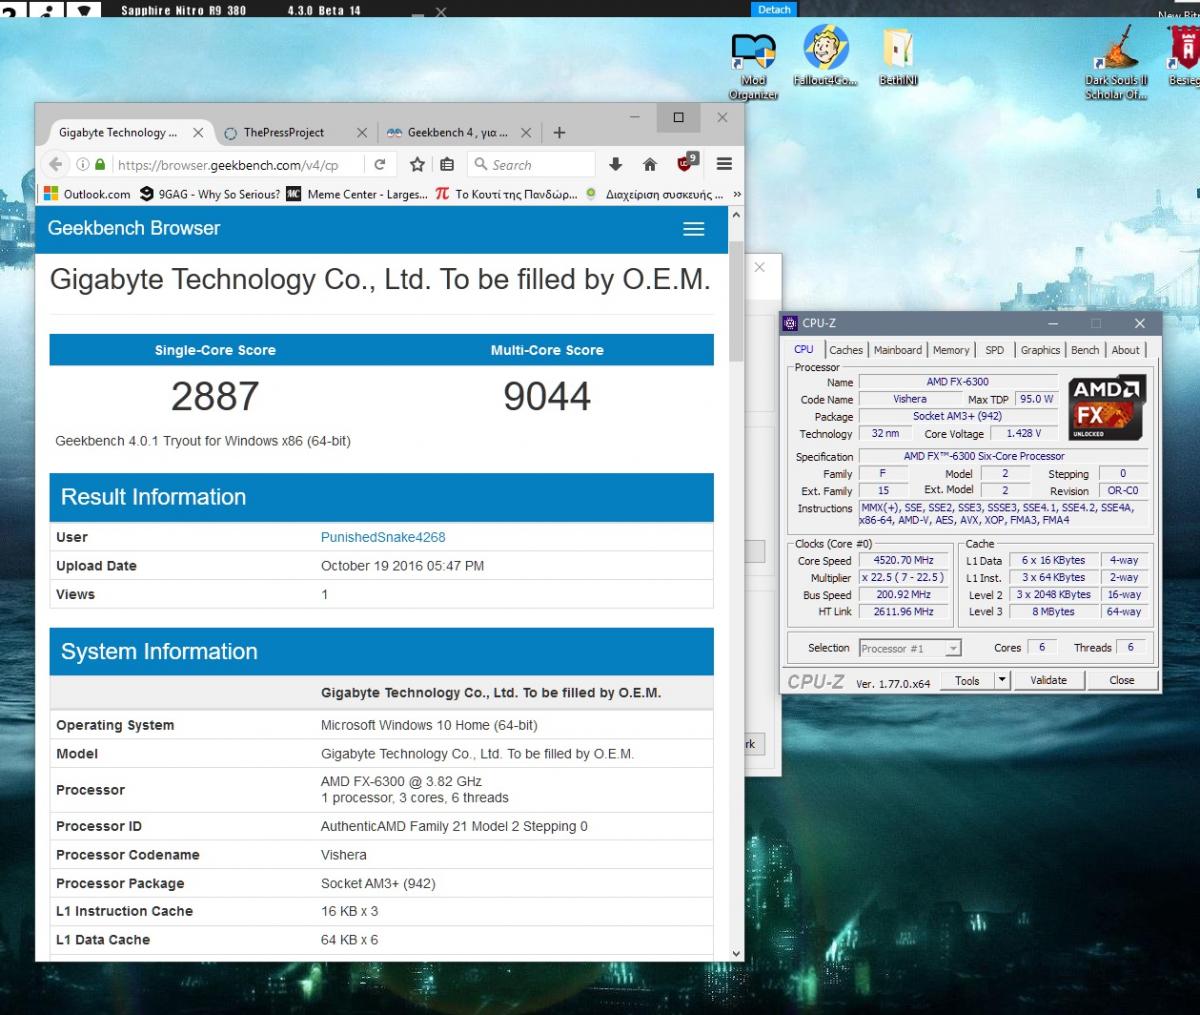The width and height of the screenshot is (1200, 1015).
Task: Click the Close button in CPU-Z
Action: pyautogui.click(x=1122, y=680)
